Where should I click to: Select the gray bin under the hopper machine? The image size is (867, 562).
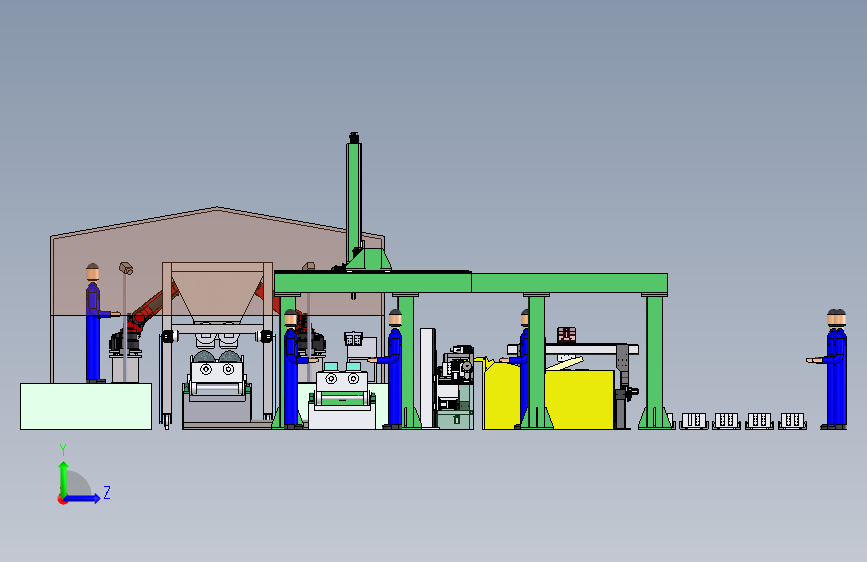click(x=217, y=409)
